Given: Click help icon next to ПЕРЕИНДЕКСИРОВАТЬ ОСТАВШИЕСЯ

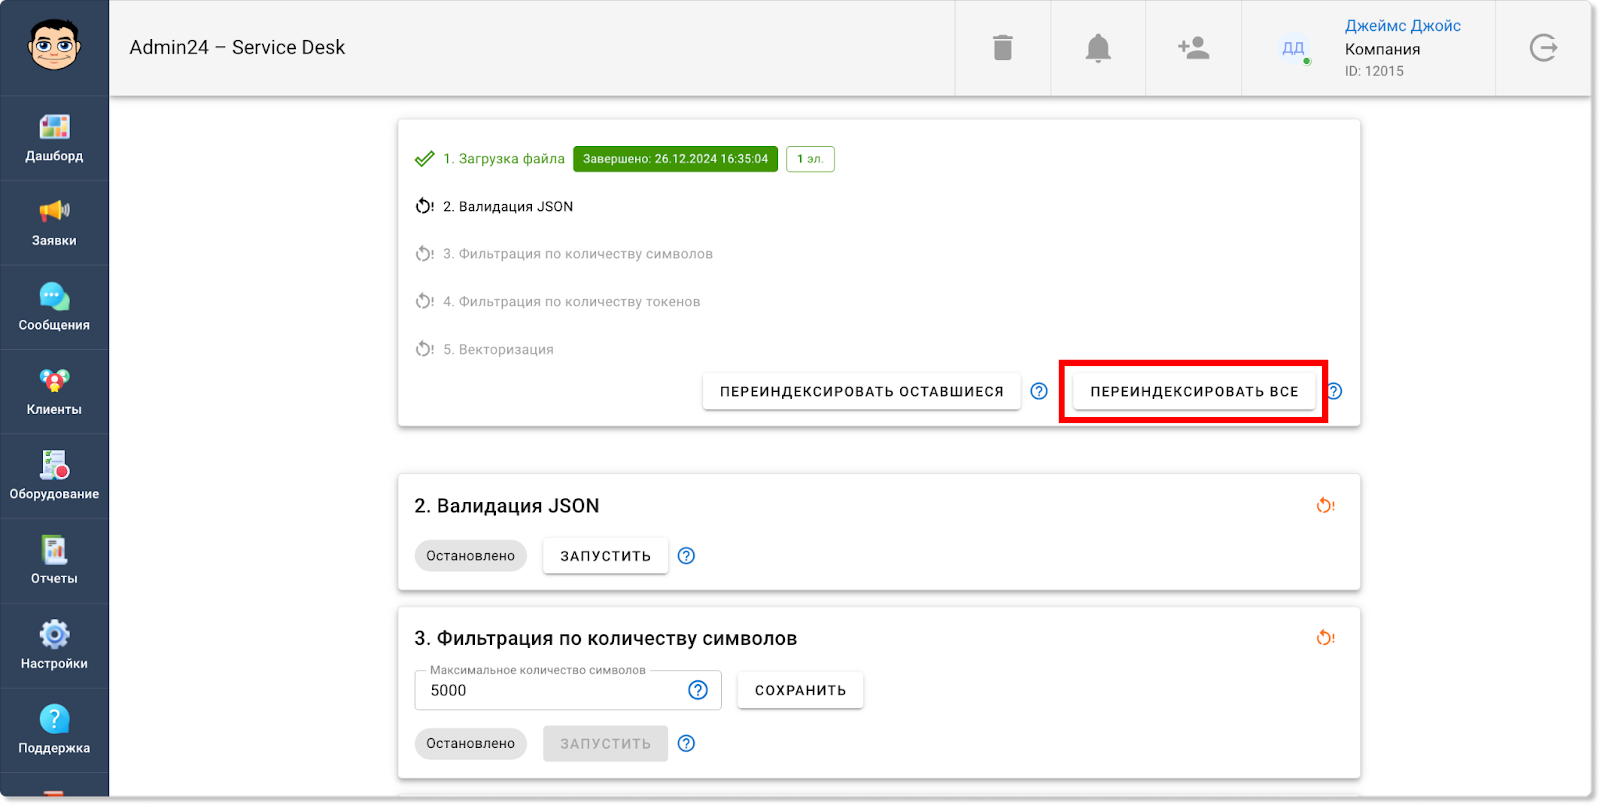Looking at the screenshot, I should coord(1039,391).
